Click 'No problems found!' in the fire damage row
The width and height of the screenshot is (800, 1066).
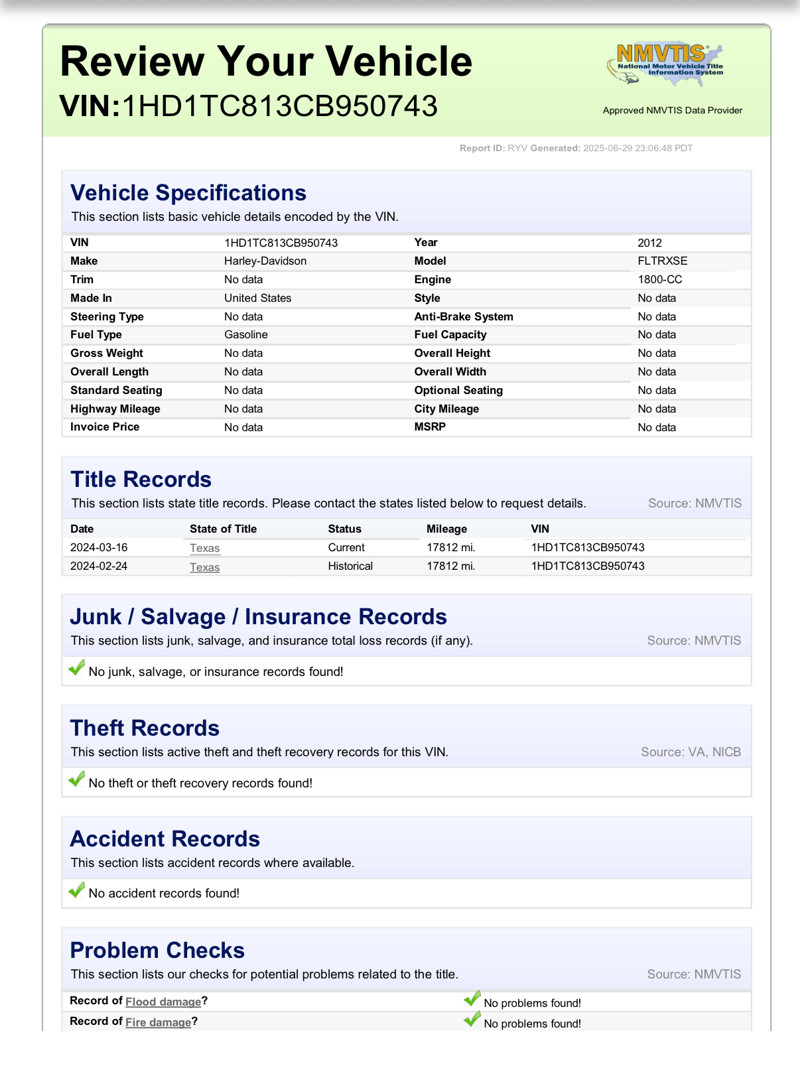point(532,1023)
